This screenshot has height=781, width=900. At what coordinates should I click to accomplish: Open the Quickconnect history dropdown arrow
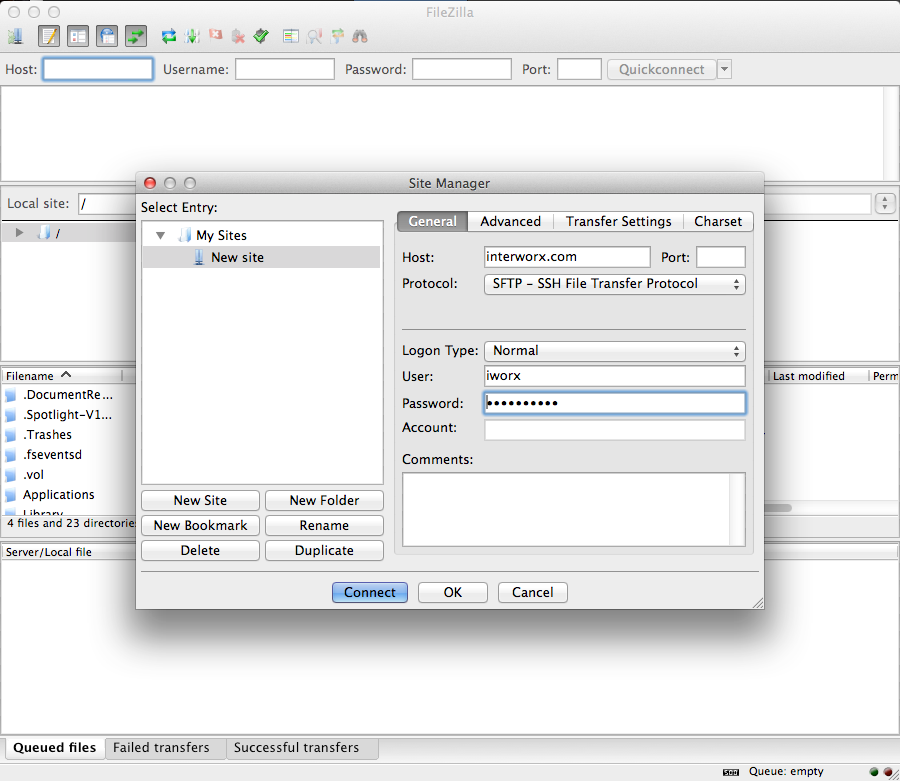click(x=724, y=69)
